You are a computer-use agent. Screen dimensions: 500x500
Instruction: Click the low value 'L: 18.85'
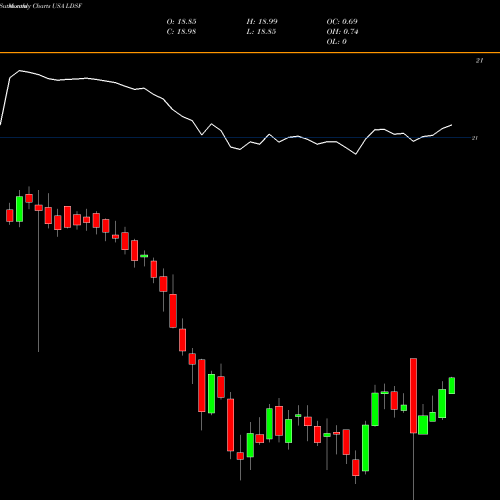point(261,32)
